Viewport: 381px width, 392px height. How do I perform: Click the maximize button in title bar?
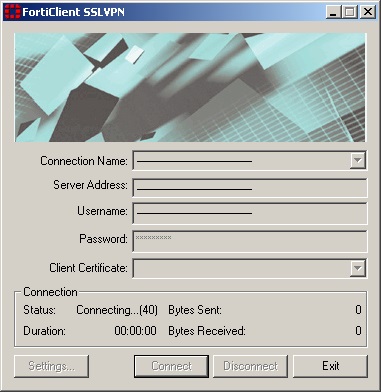[x=349, y=12]
